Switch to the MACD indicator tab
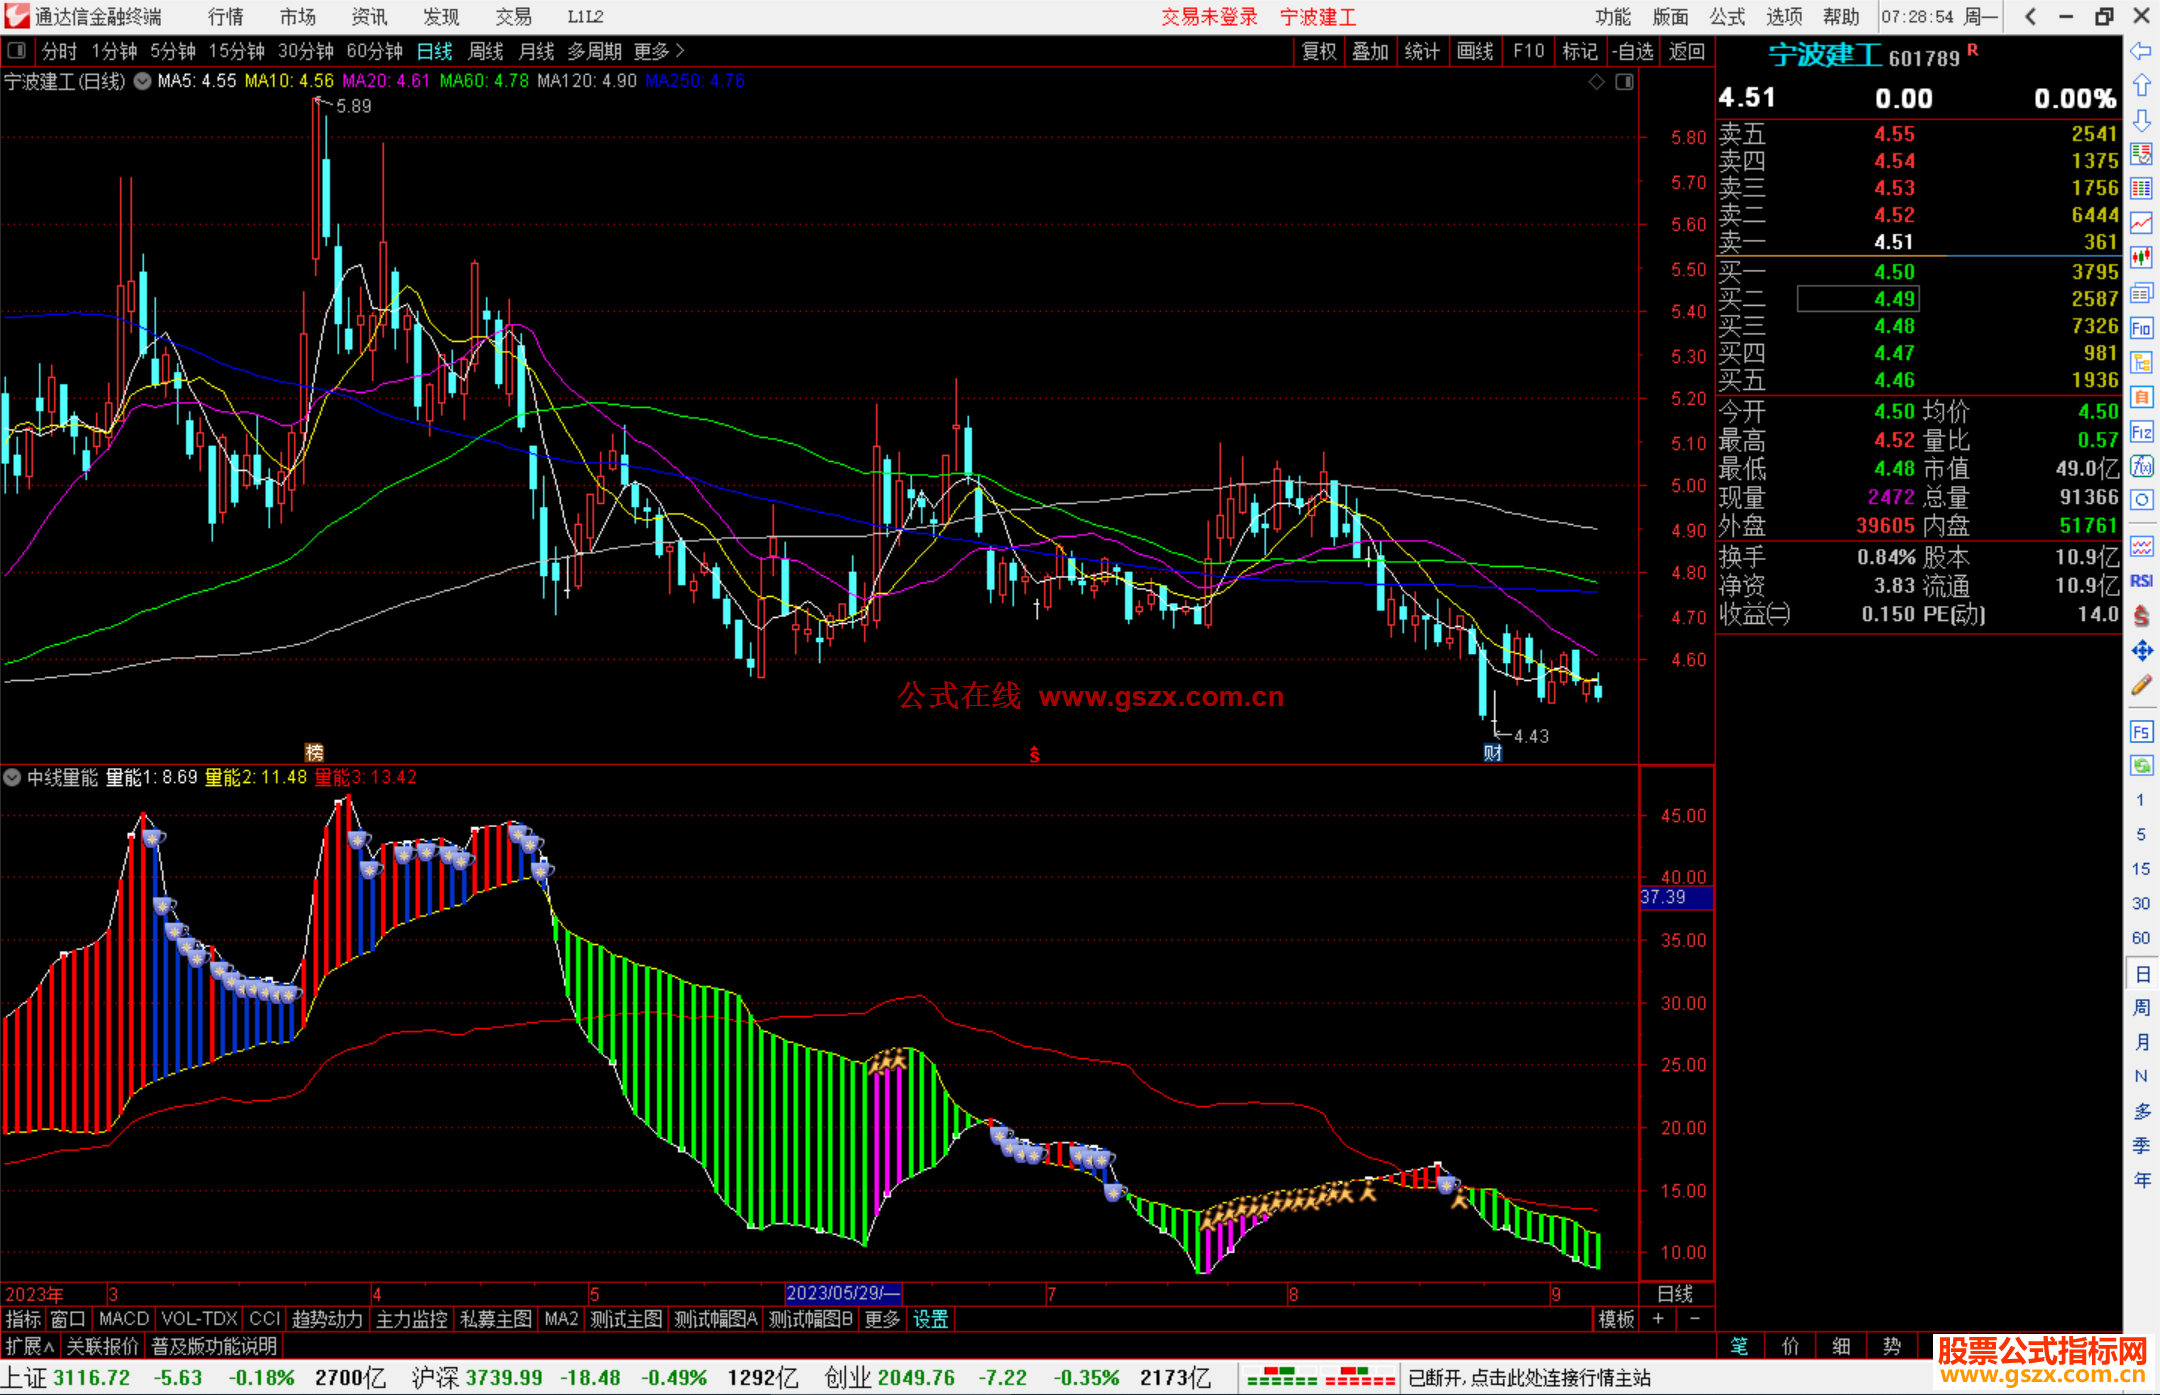 (x=123, y=1319)
